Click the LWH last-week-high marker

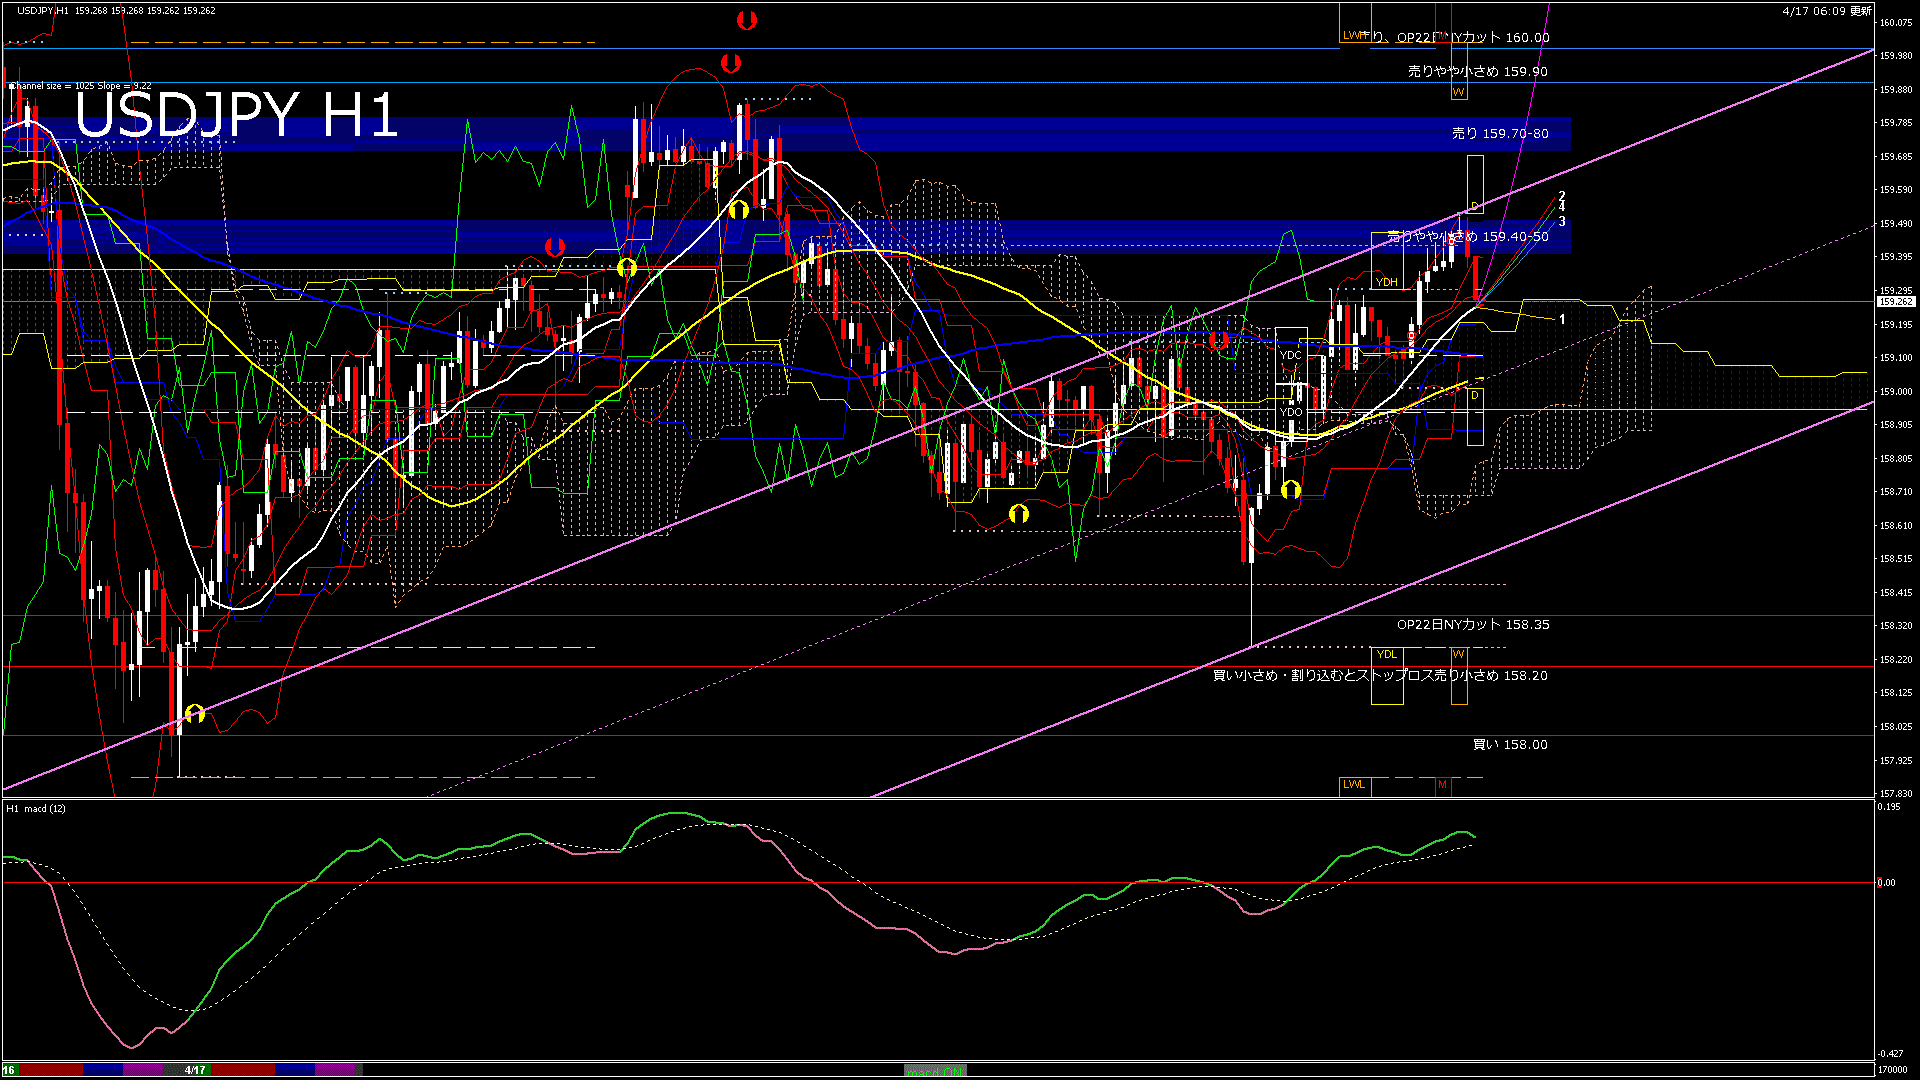click(x=1354, y=35)
